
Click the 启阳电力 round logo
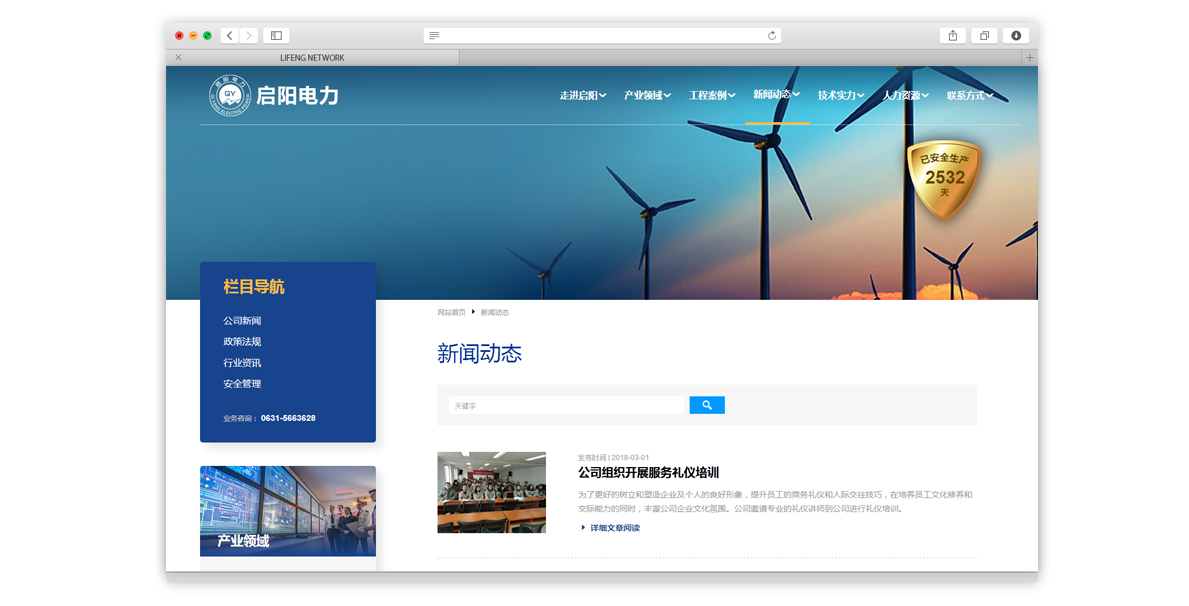point(230,96)
